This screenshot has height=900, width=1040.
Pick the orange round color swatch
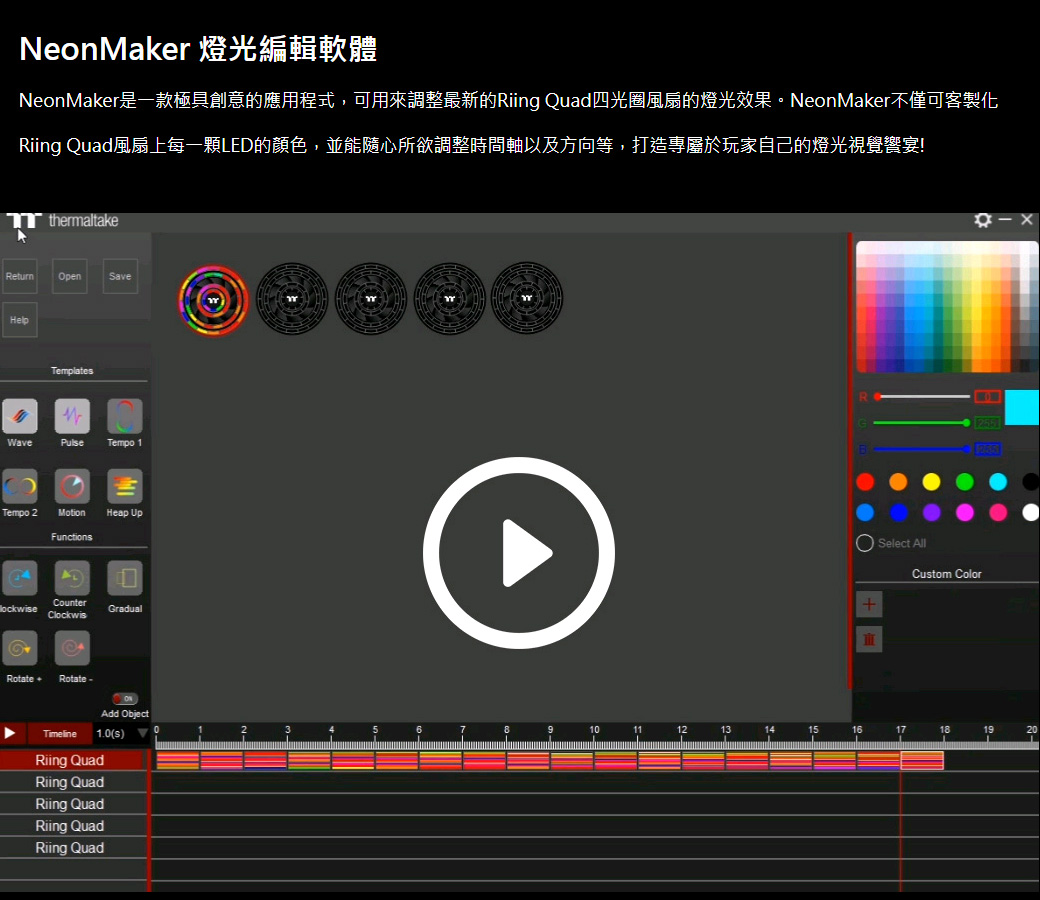(x=898, y=482)
